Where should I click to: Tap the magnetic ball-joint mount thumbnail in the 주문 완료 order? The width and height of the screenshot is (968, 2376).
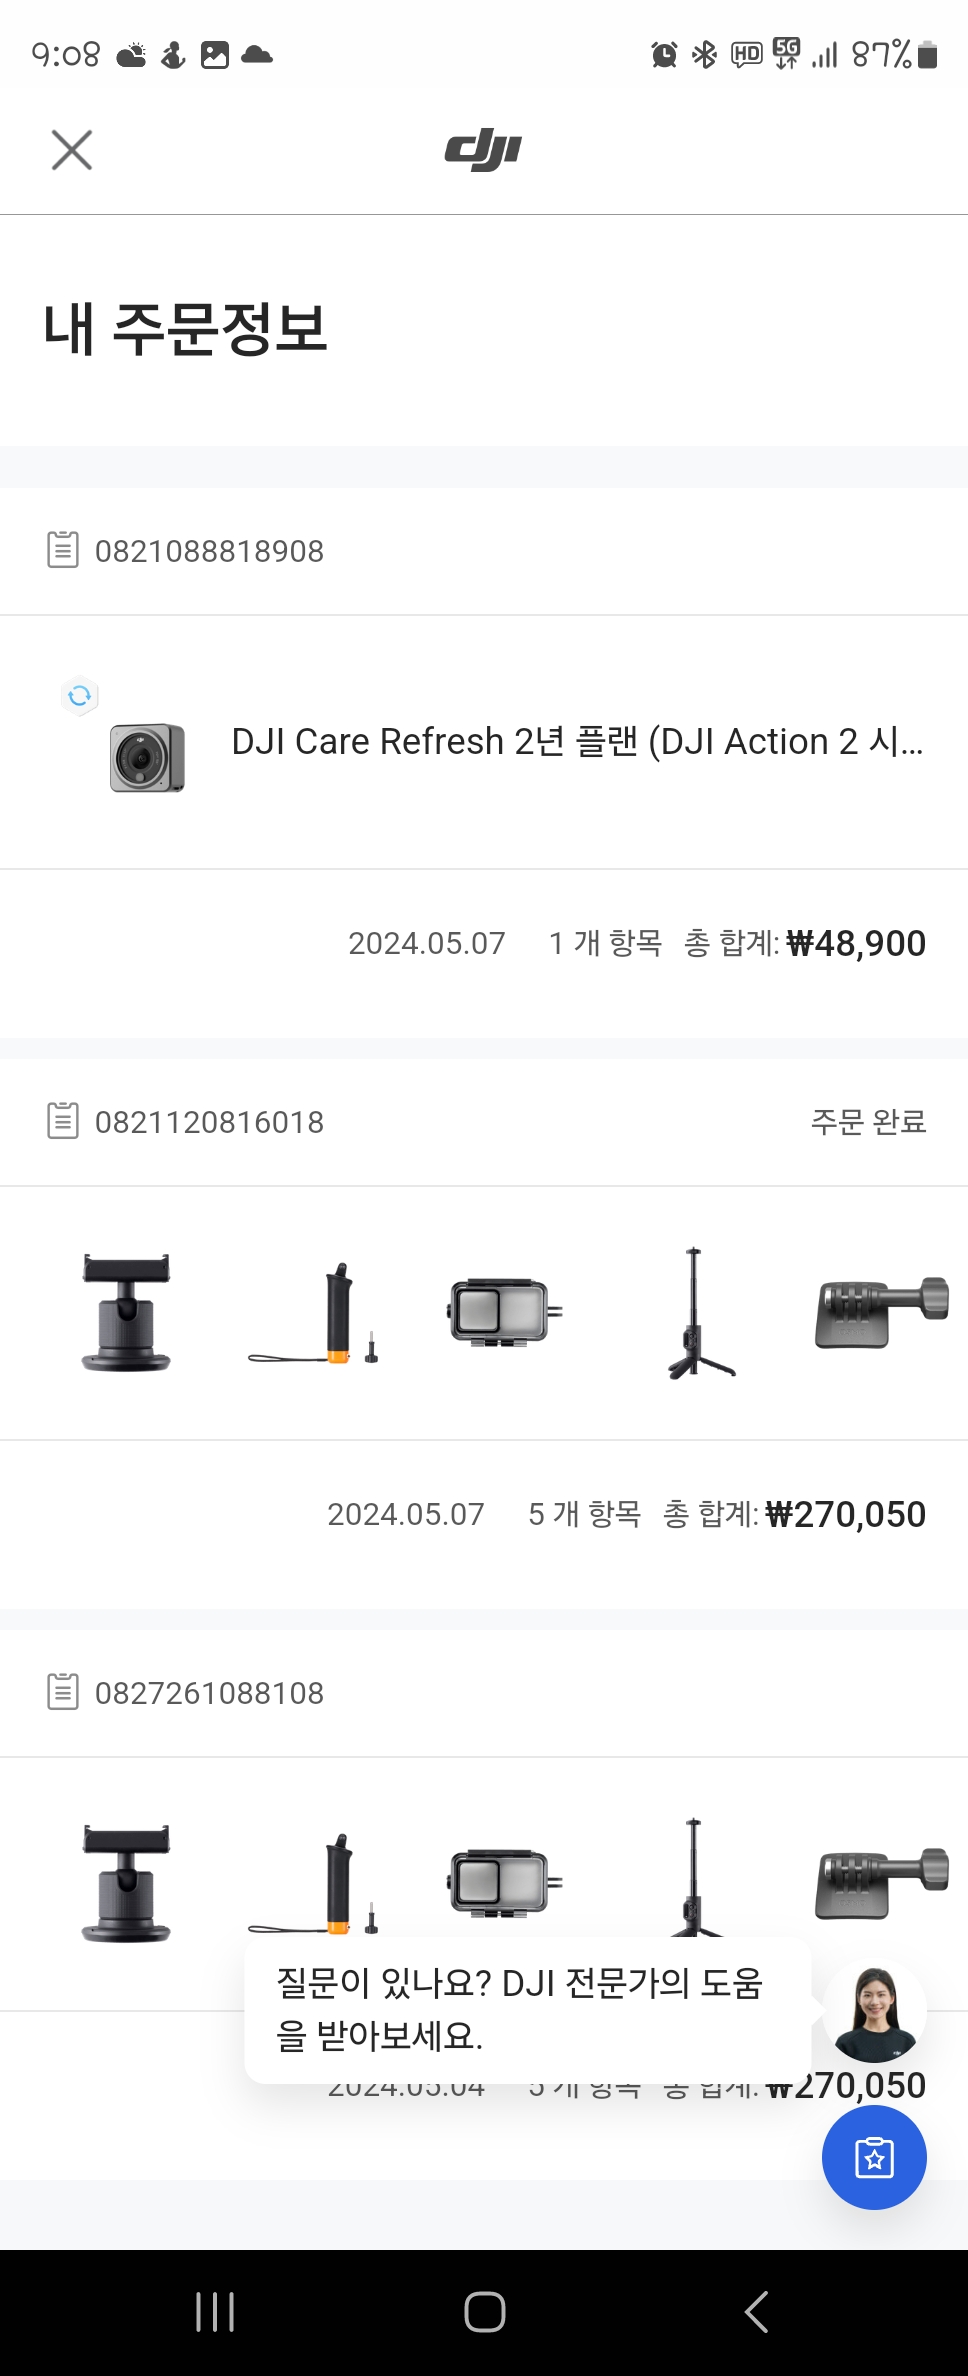tap(126, 1312)
